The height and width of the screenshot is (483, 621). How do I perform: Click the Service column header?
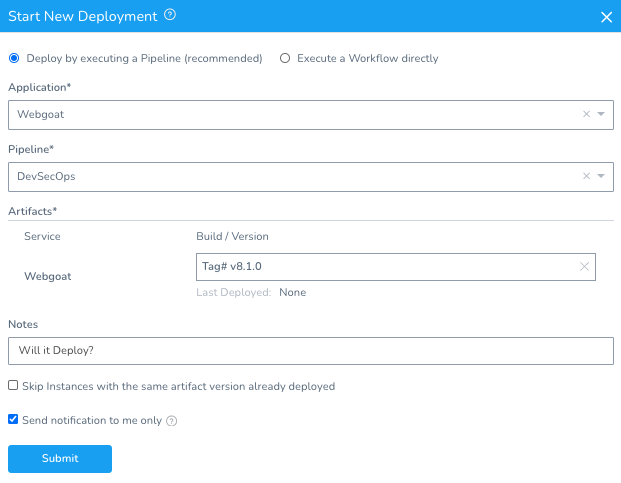click(x=42, y=236)
